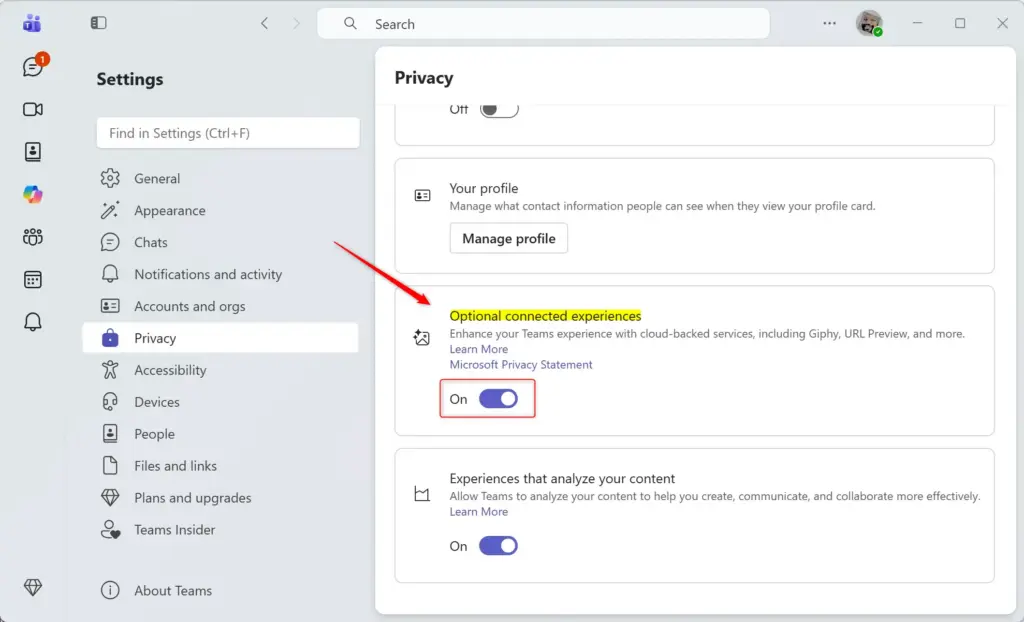Click the Teams logo icon
The width and height of the screenshot is (1024, 622).
pos(32,24)
